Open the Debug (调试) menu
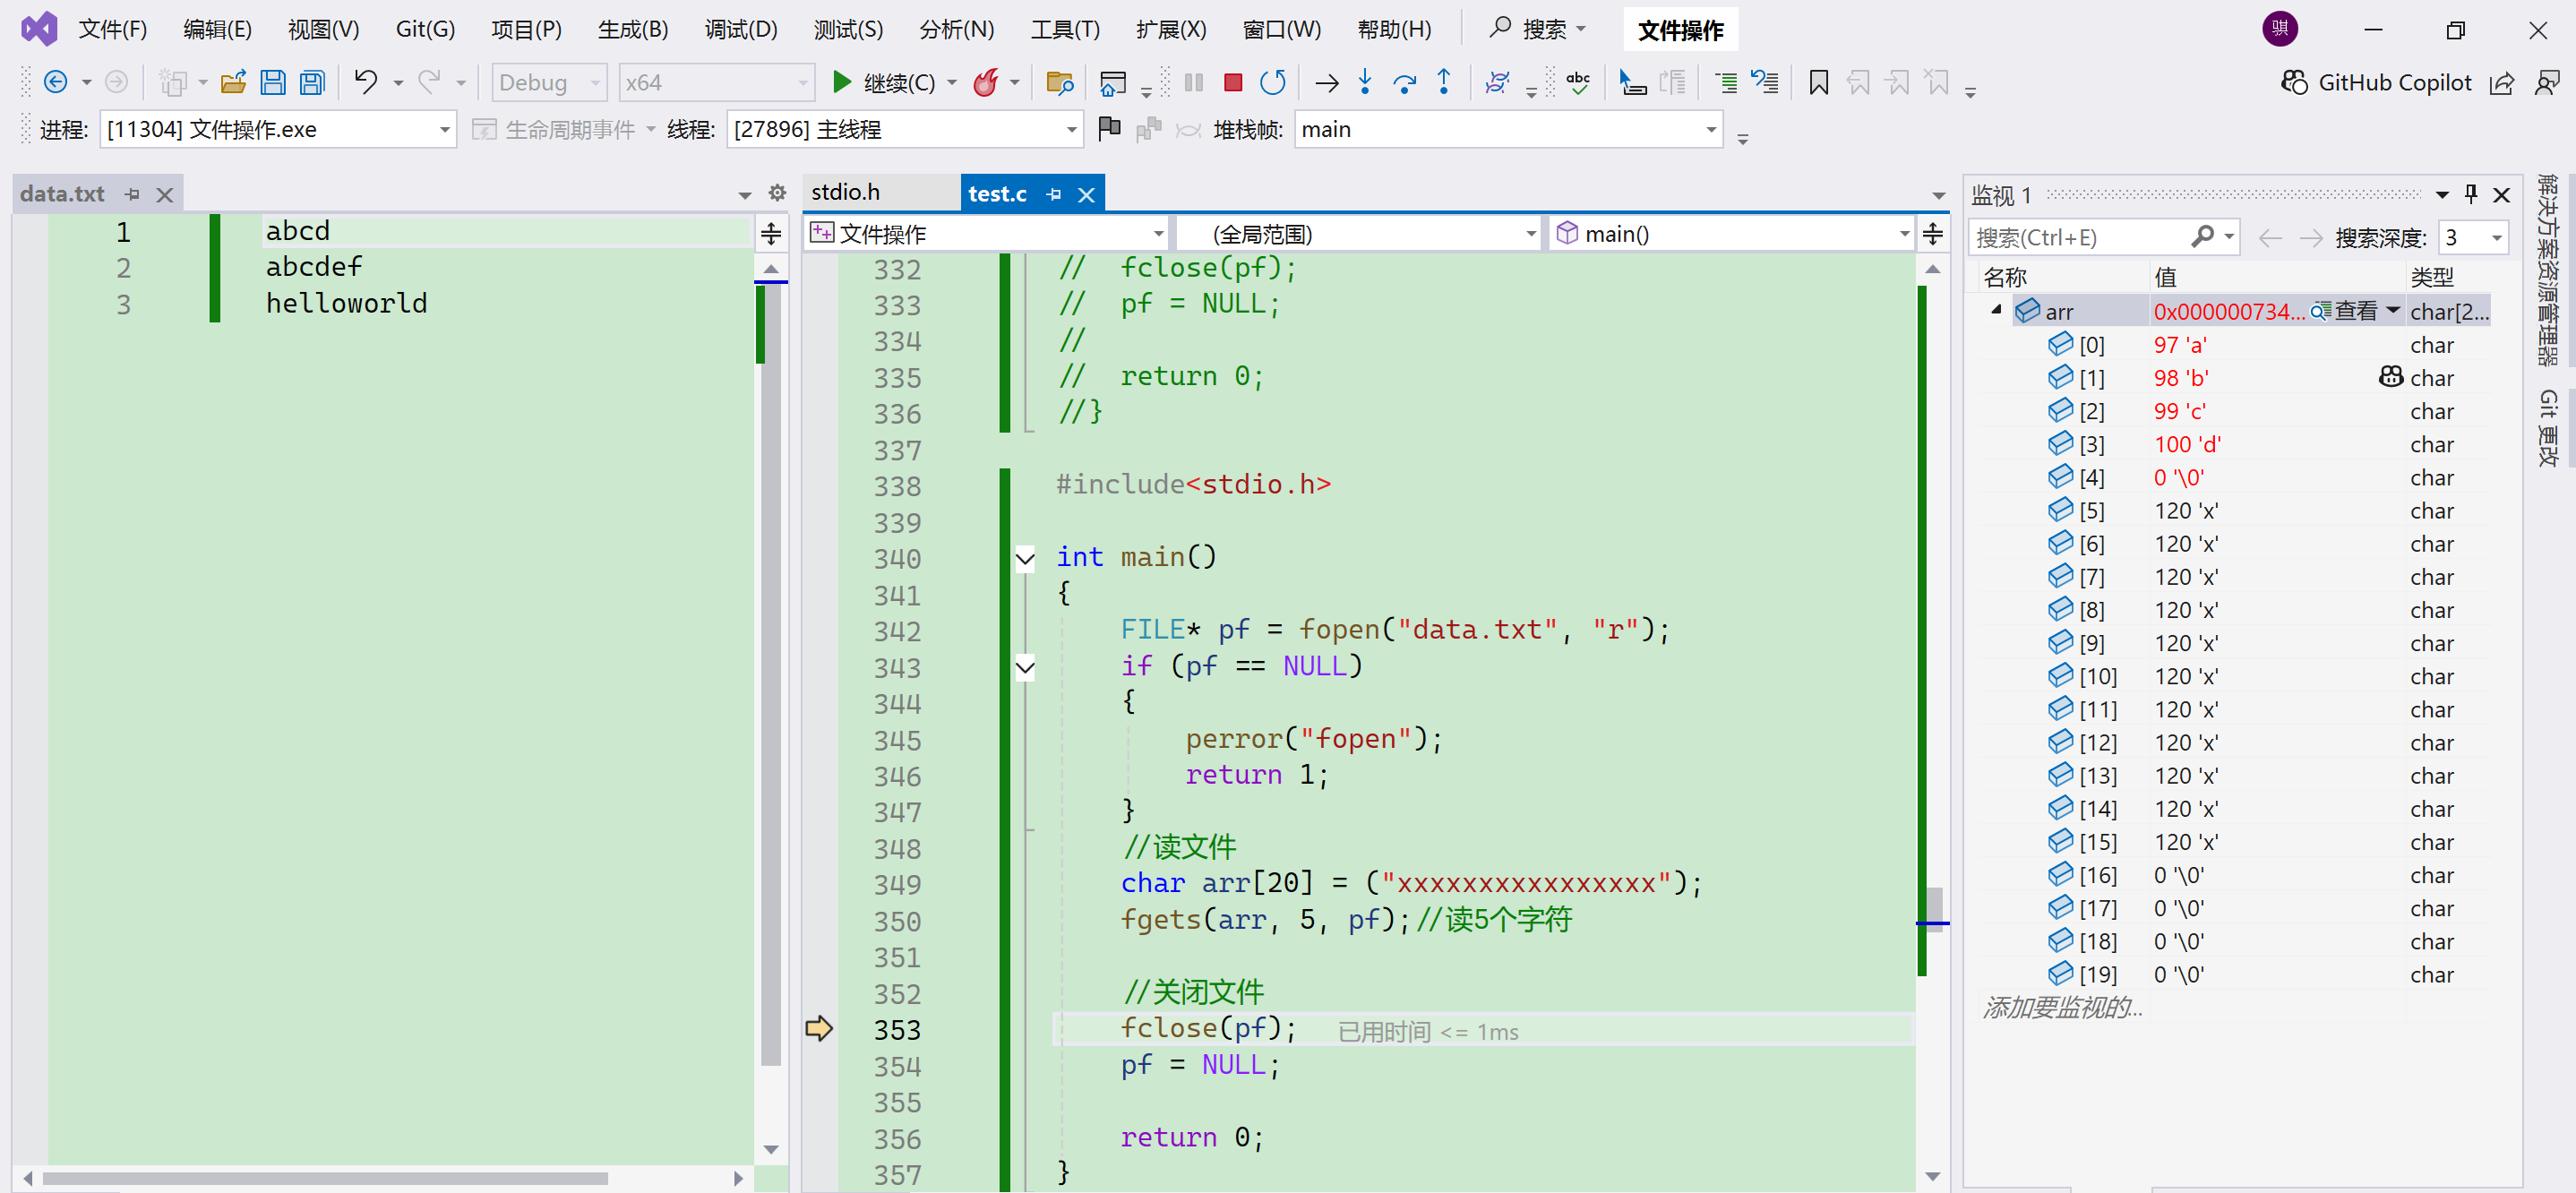This screenshot has width=2576, height=1193. [740, 29]
